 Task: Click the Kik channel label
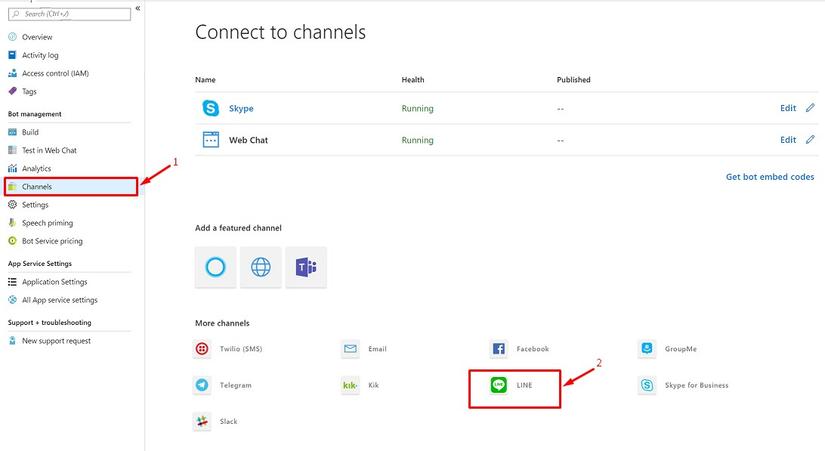[x=373, y=385]
